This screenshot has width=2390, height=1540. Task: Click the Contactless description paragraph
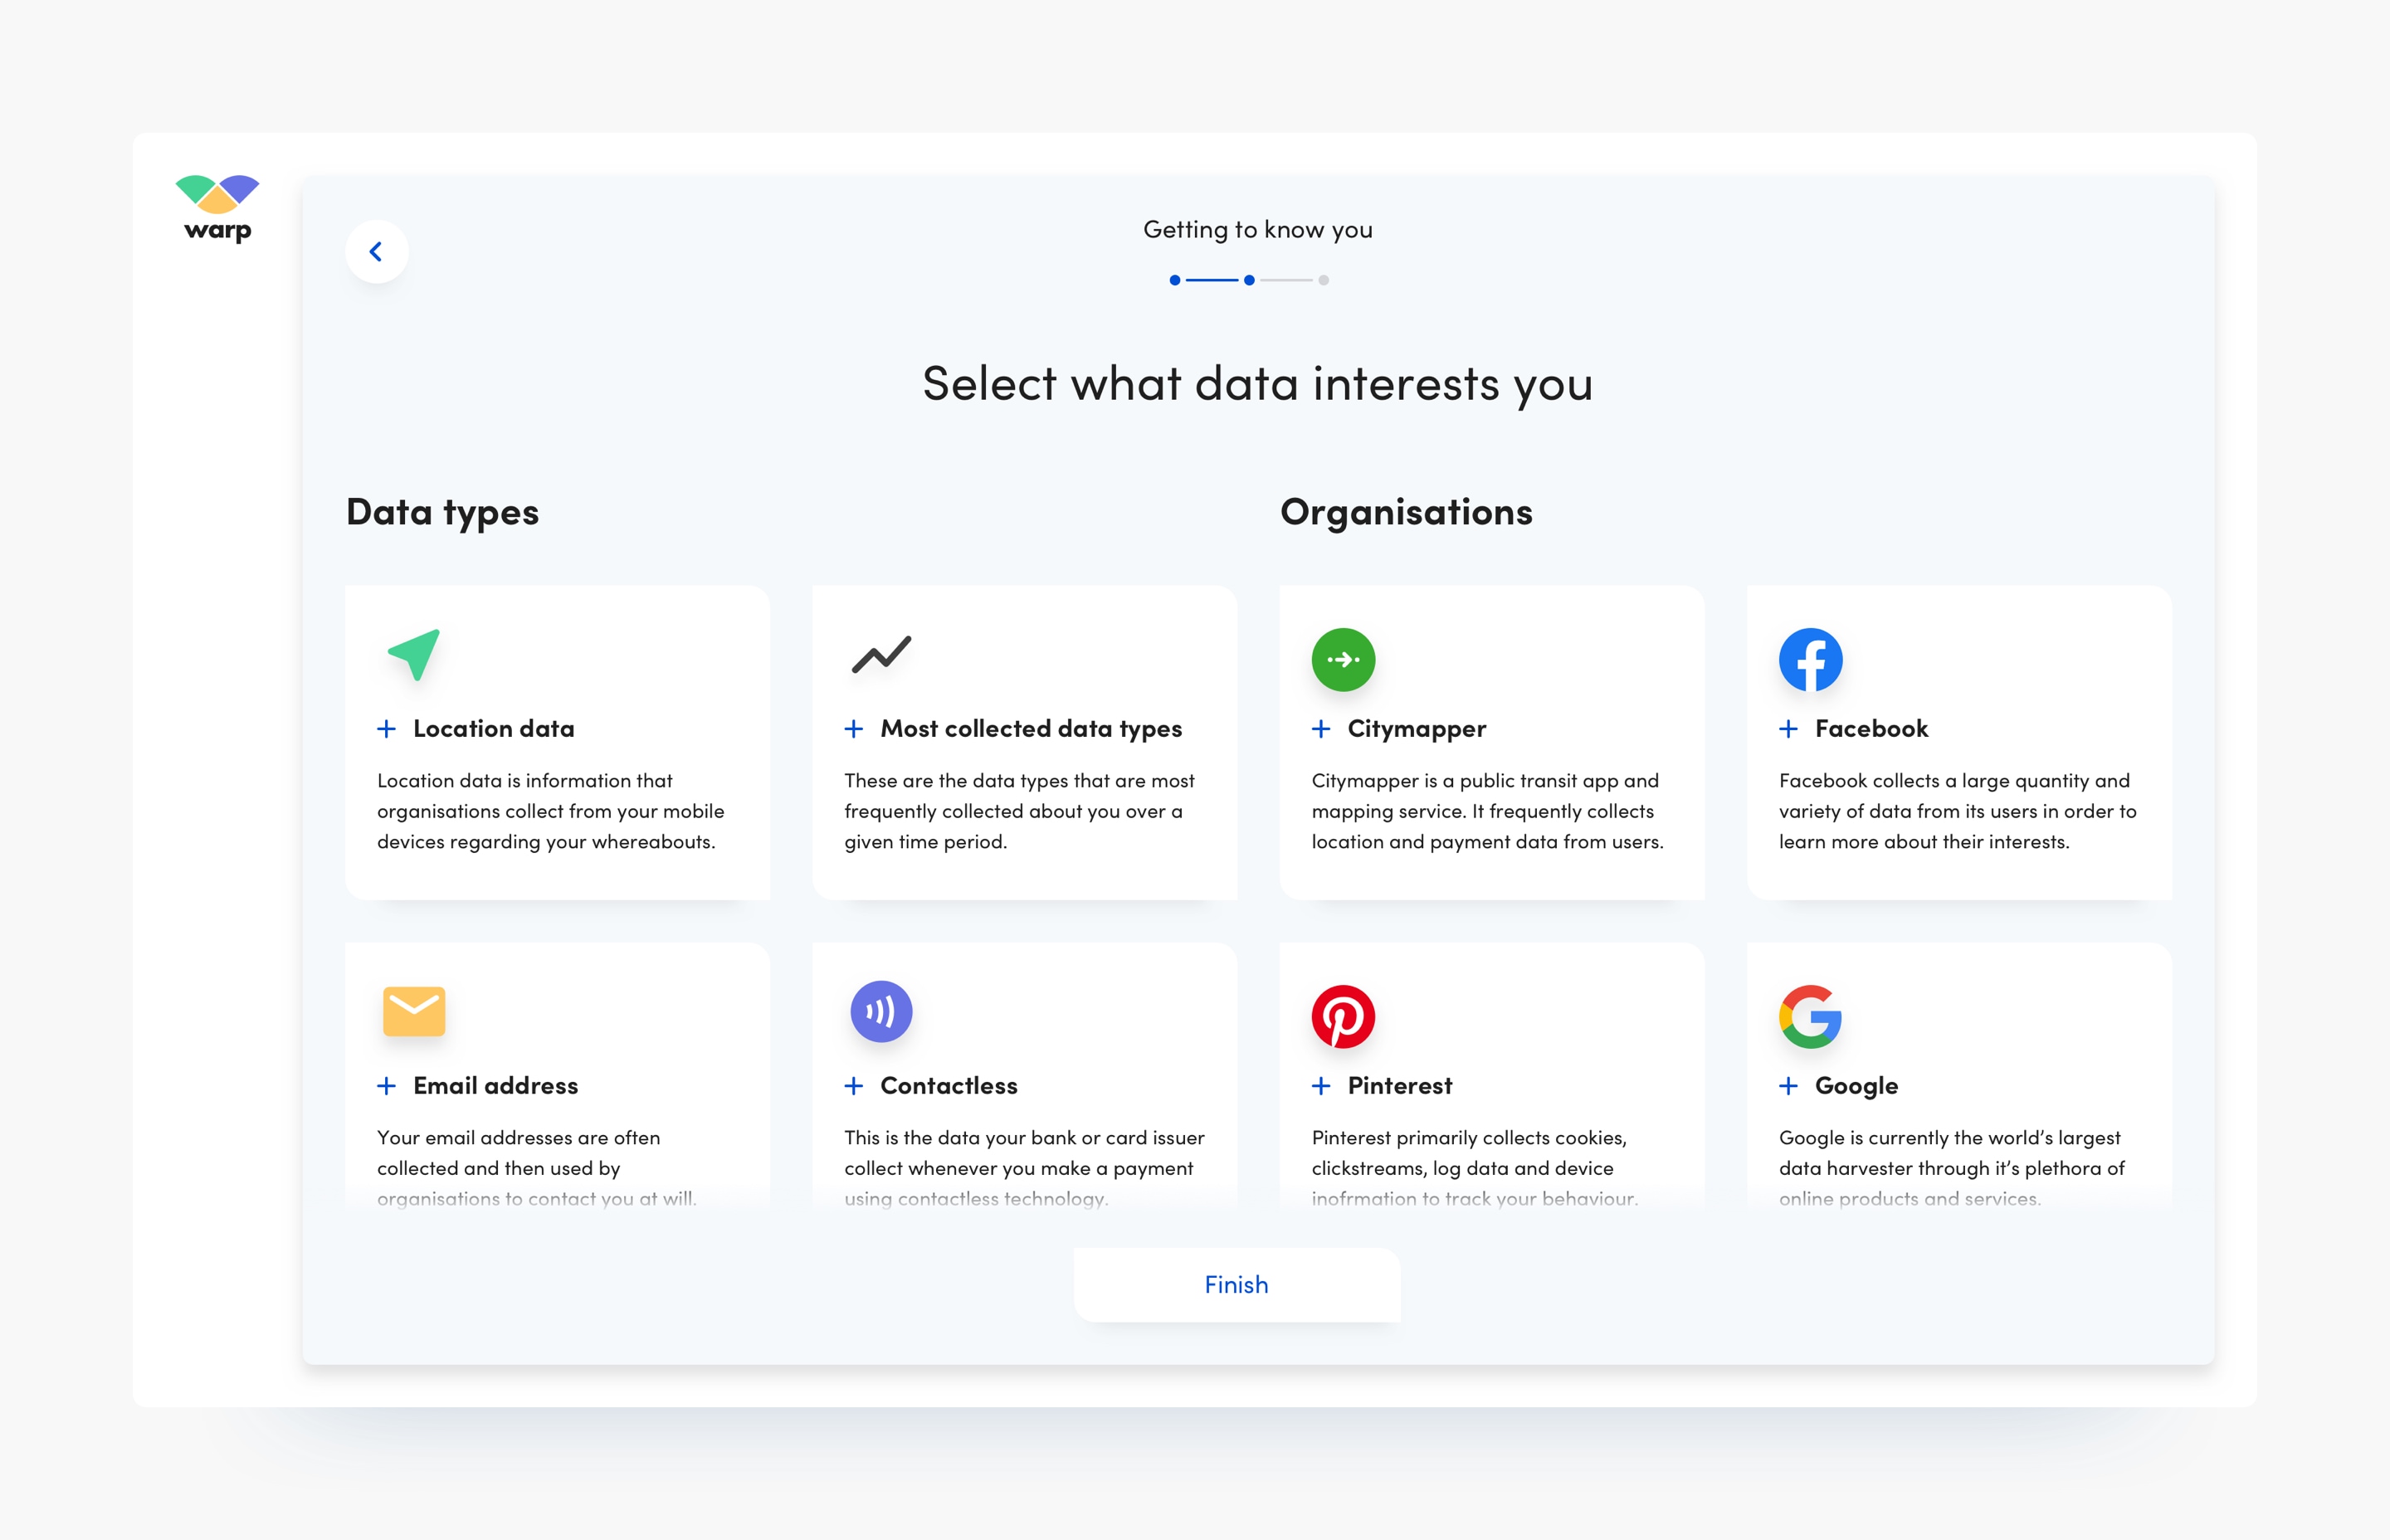coord(1024,1168)
